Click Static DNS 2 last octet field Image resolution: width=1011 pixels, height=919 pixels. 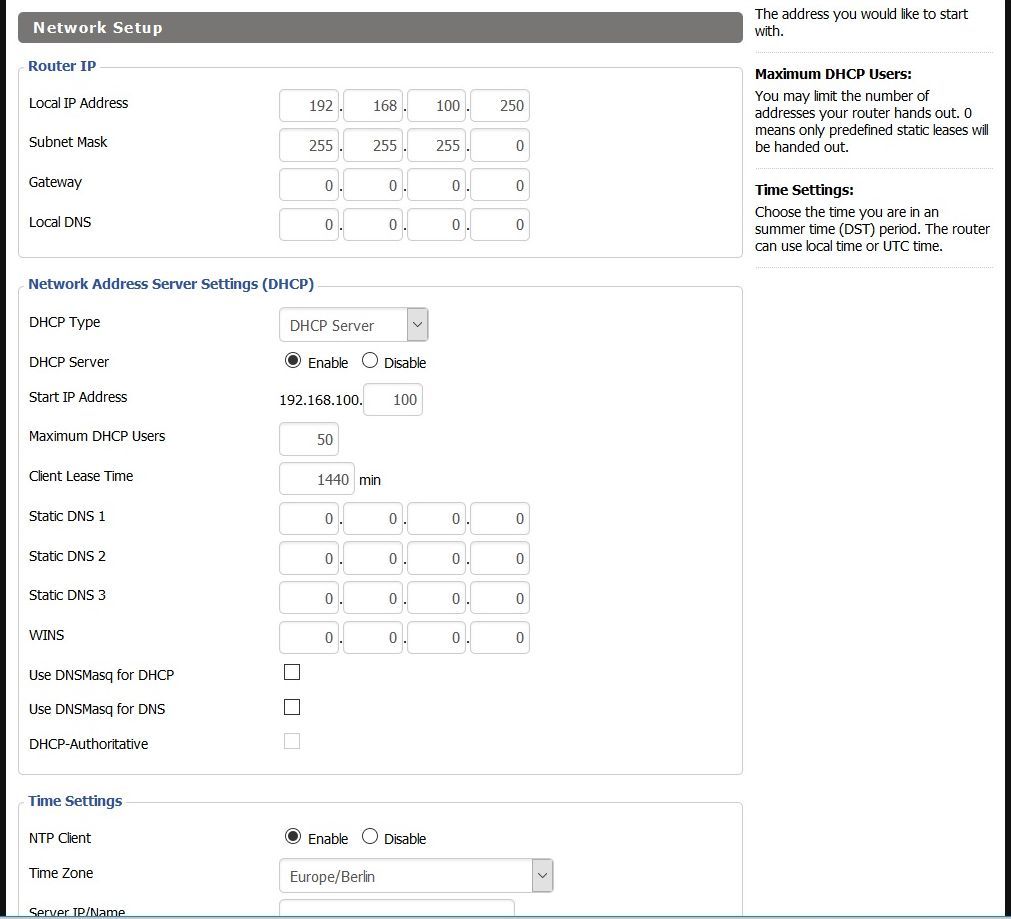500,558
